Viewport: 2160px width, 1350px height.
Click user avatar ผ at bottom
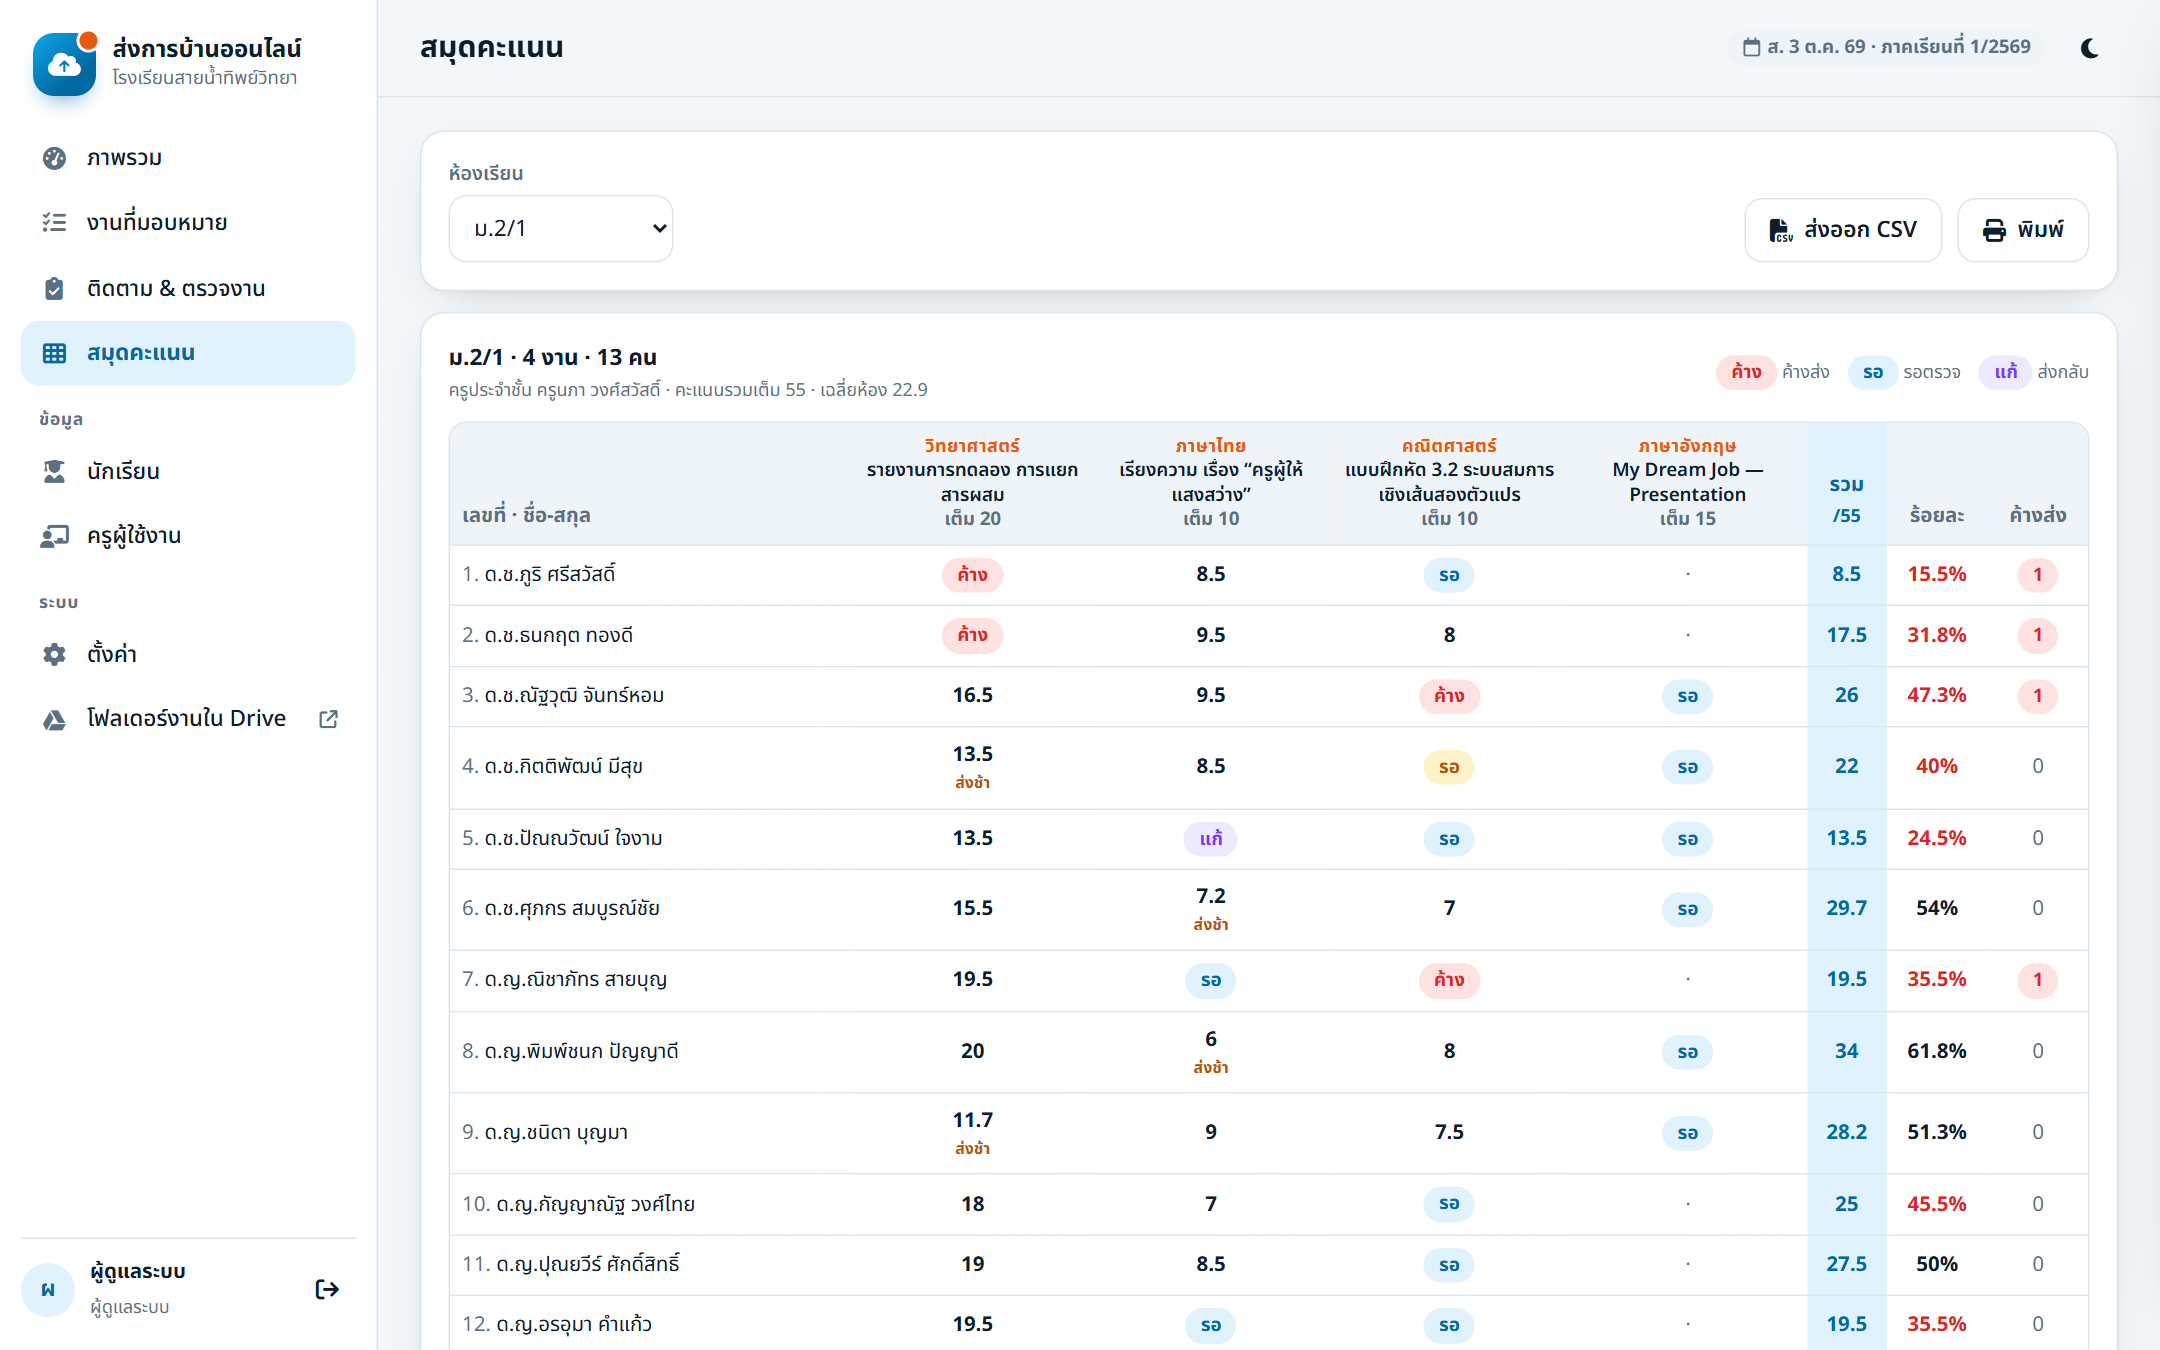(x=47, y=1290)
